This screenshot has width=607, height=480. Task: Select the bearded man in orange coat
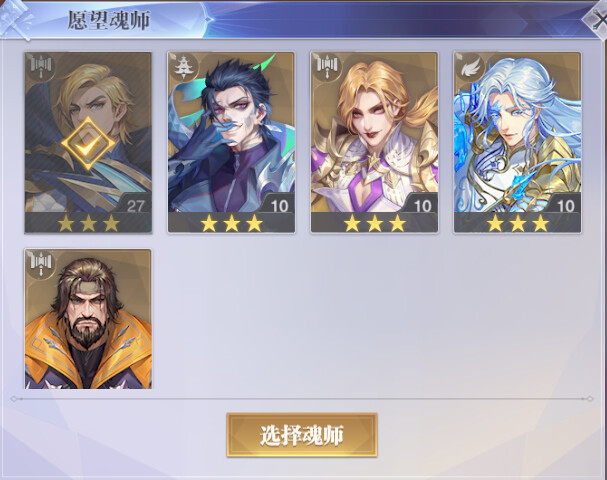88,319
